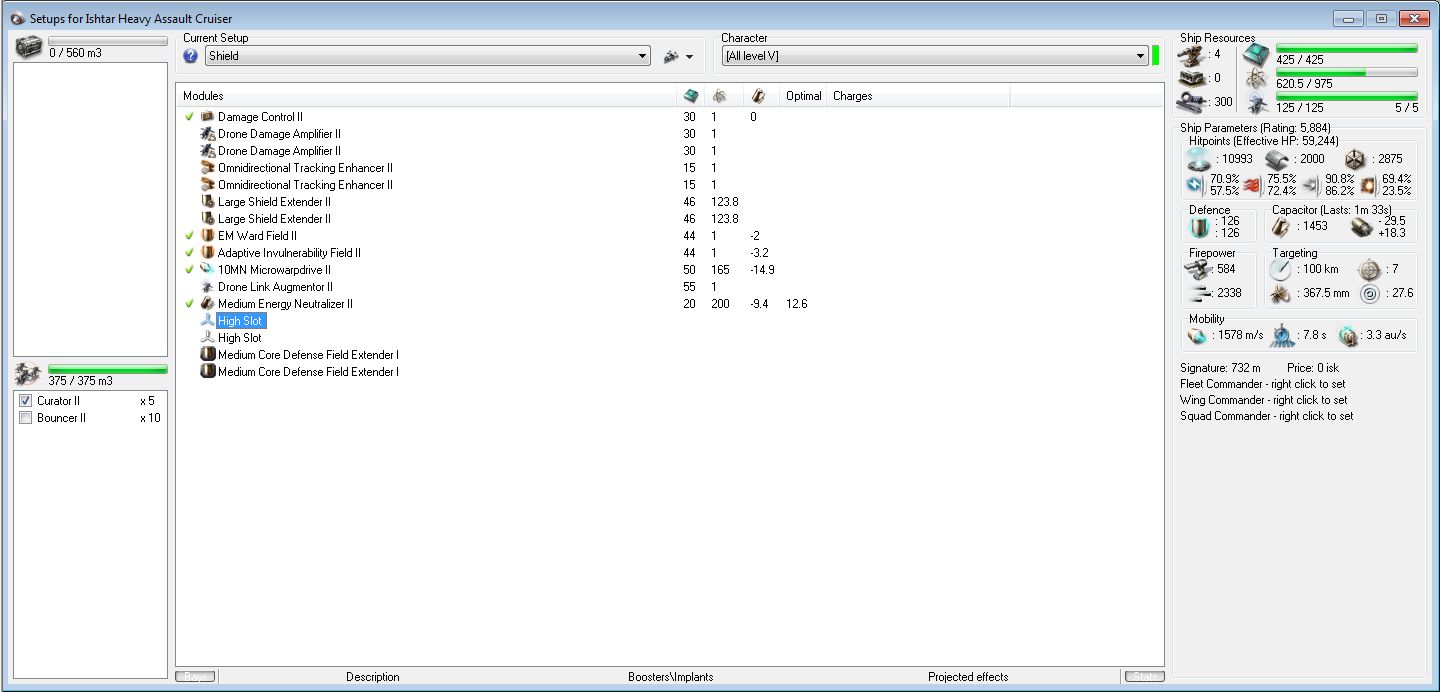Click the velocity icon showing 1578 m/s
1440x692 pixels.
point(1198,335)
